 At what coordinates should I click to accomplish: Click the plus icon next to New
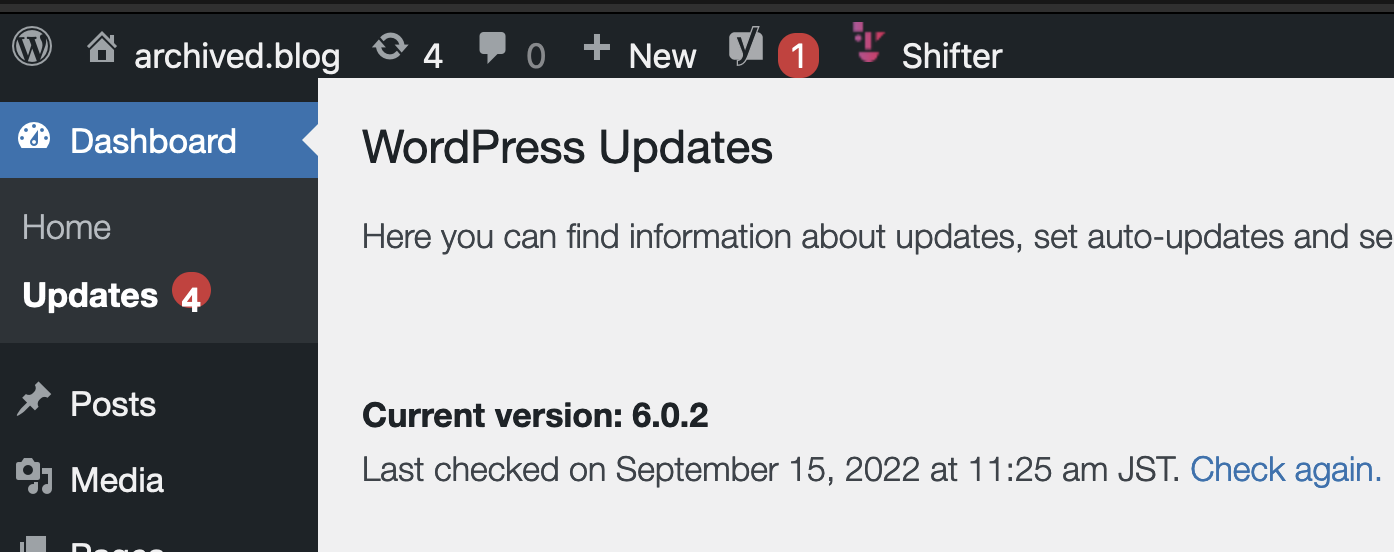pos(596,47)
